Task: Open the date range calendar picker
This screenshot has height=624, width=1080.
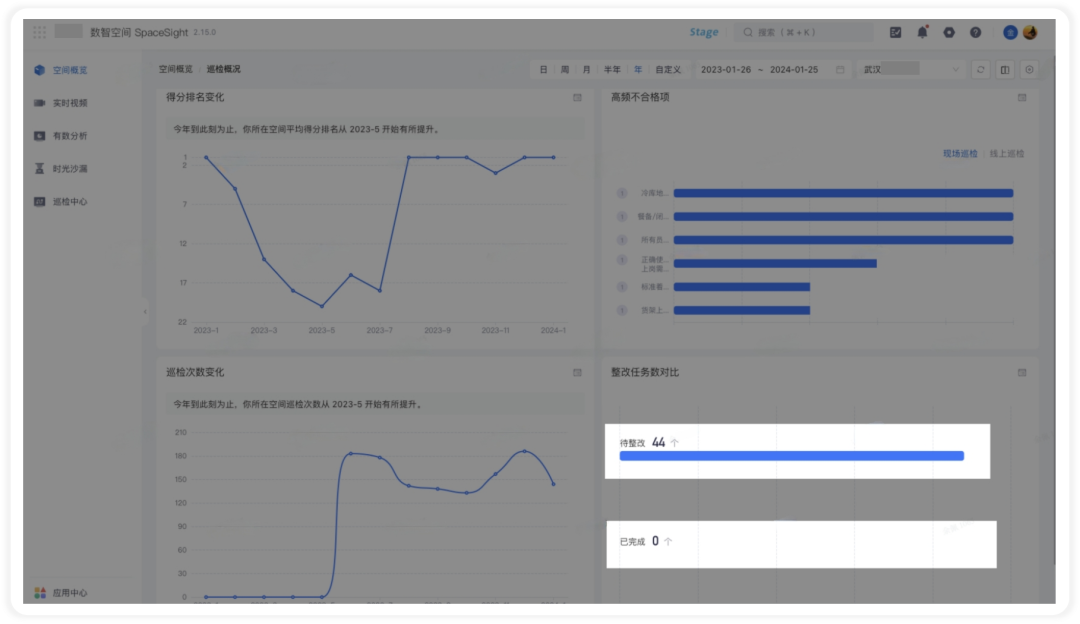Action: click(x=840, y=70)
